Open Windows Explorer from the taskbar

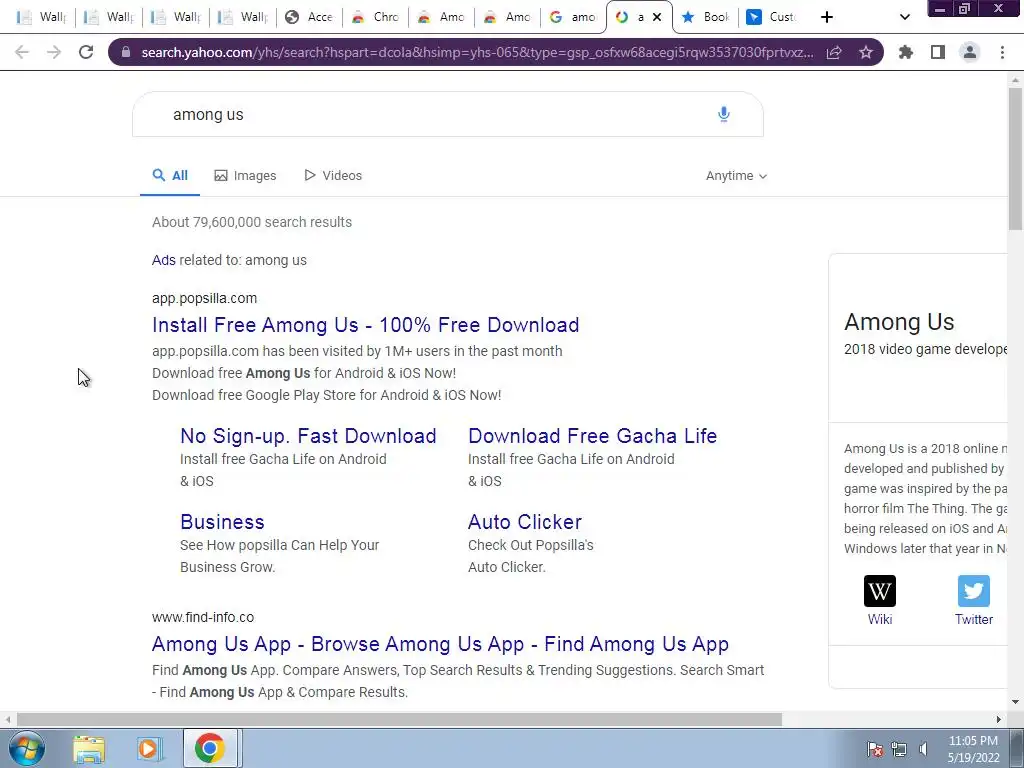click(x=89, y=749)
